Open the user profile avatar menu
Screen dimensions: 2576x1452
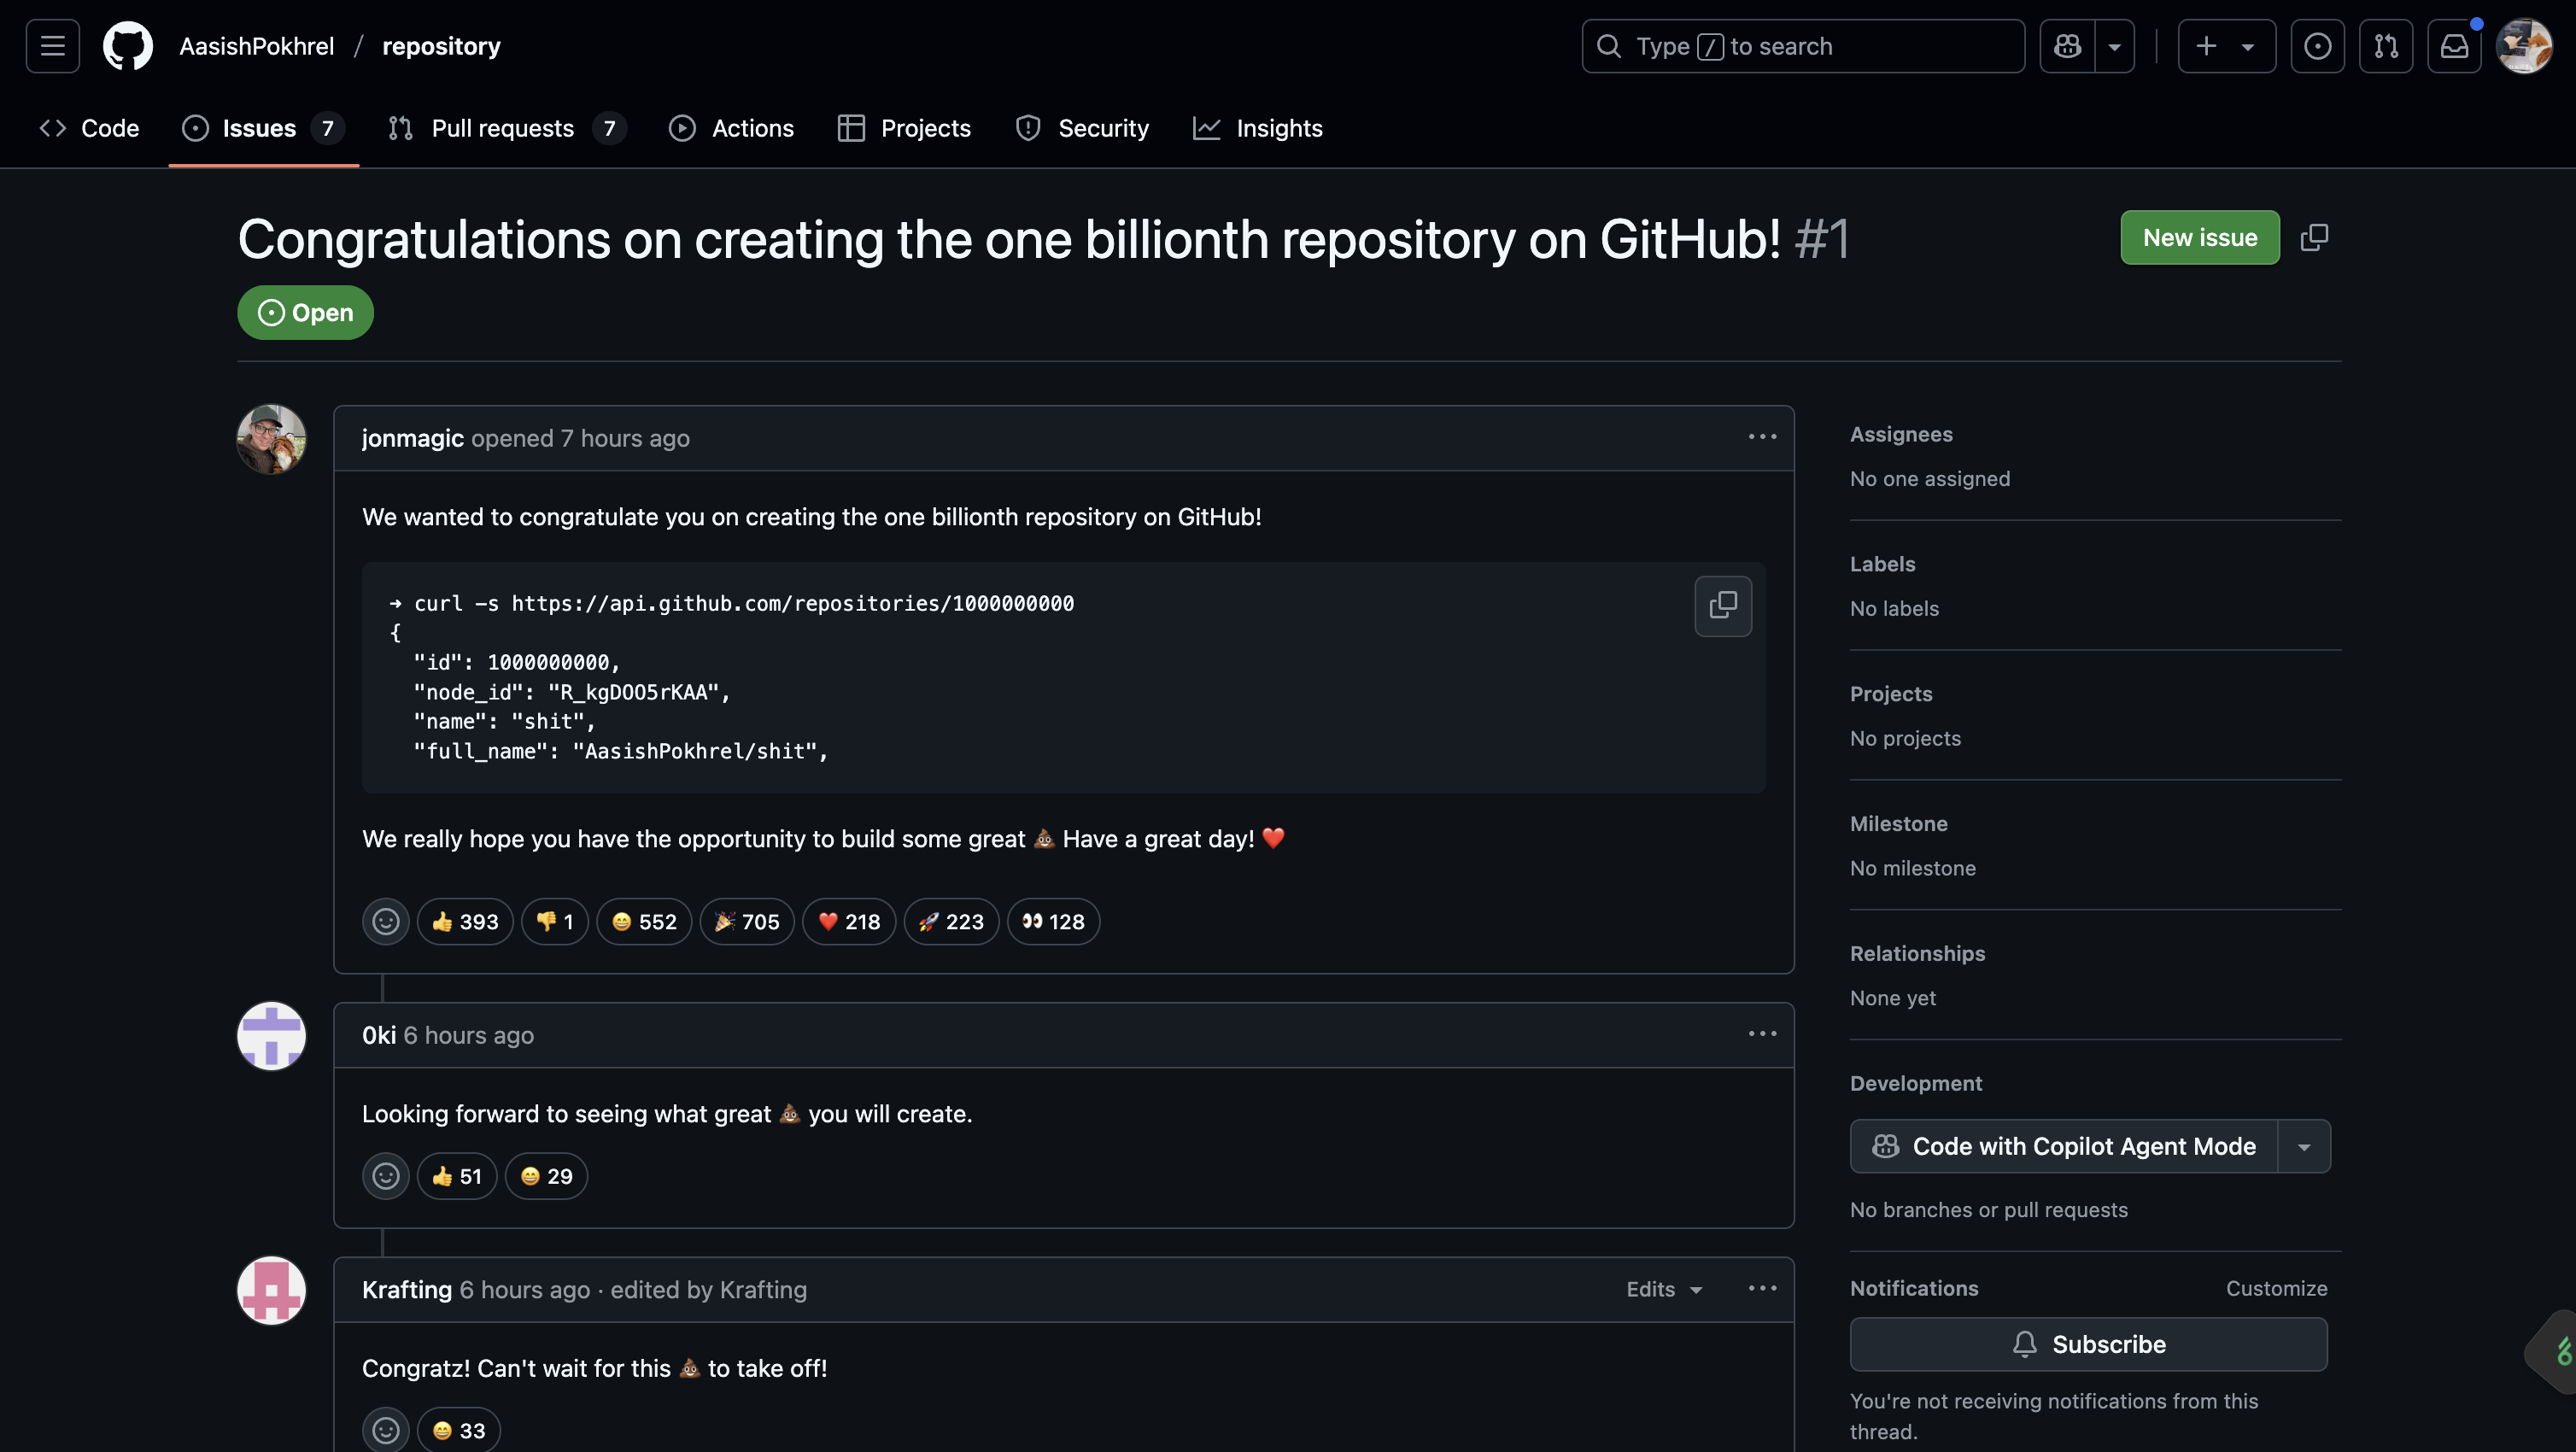(2523, 46)
